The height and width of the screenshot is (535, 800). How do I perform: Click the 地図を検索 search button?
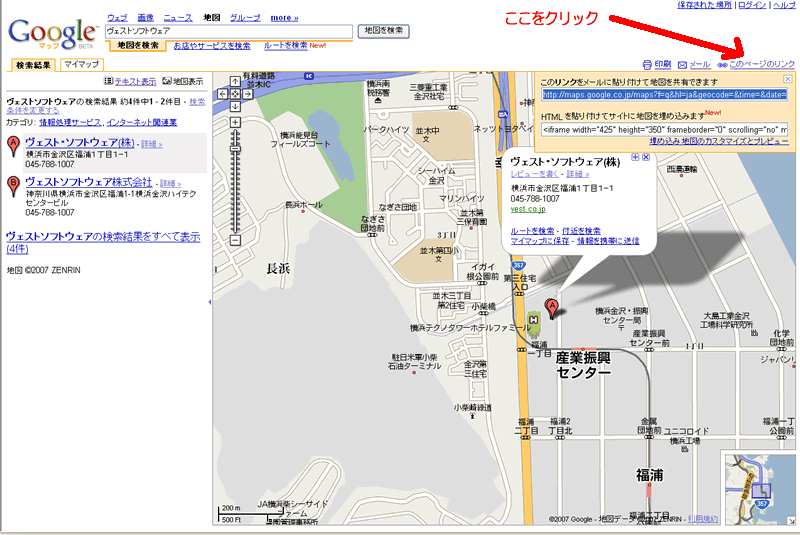tap(384, 31)
